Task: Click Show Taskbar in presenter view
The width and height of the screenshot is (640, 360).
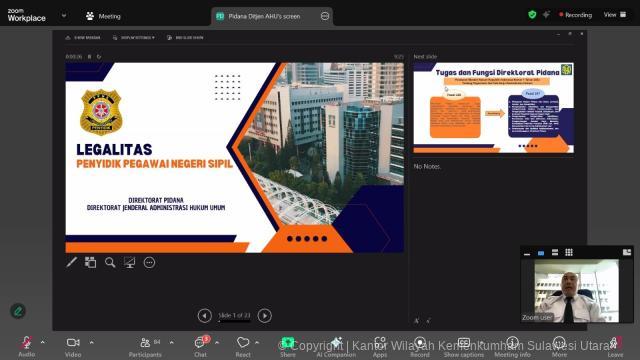Action: tap(83, 38)
